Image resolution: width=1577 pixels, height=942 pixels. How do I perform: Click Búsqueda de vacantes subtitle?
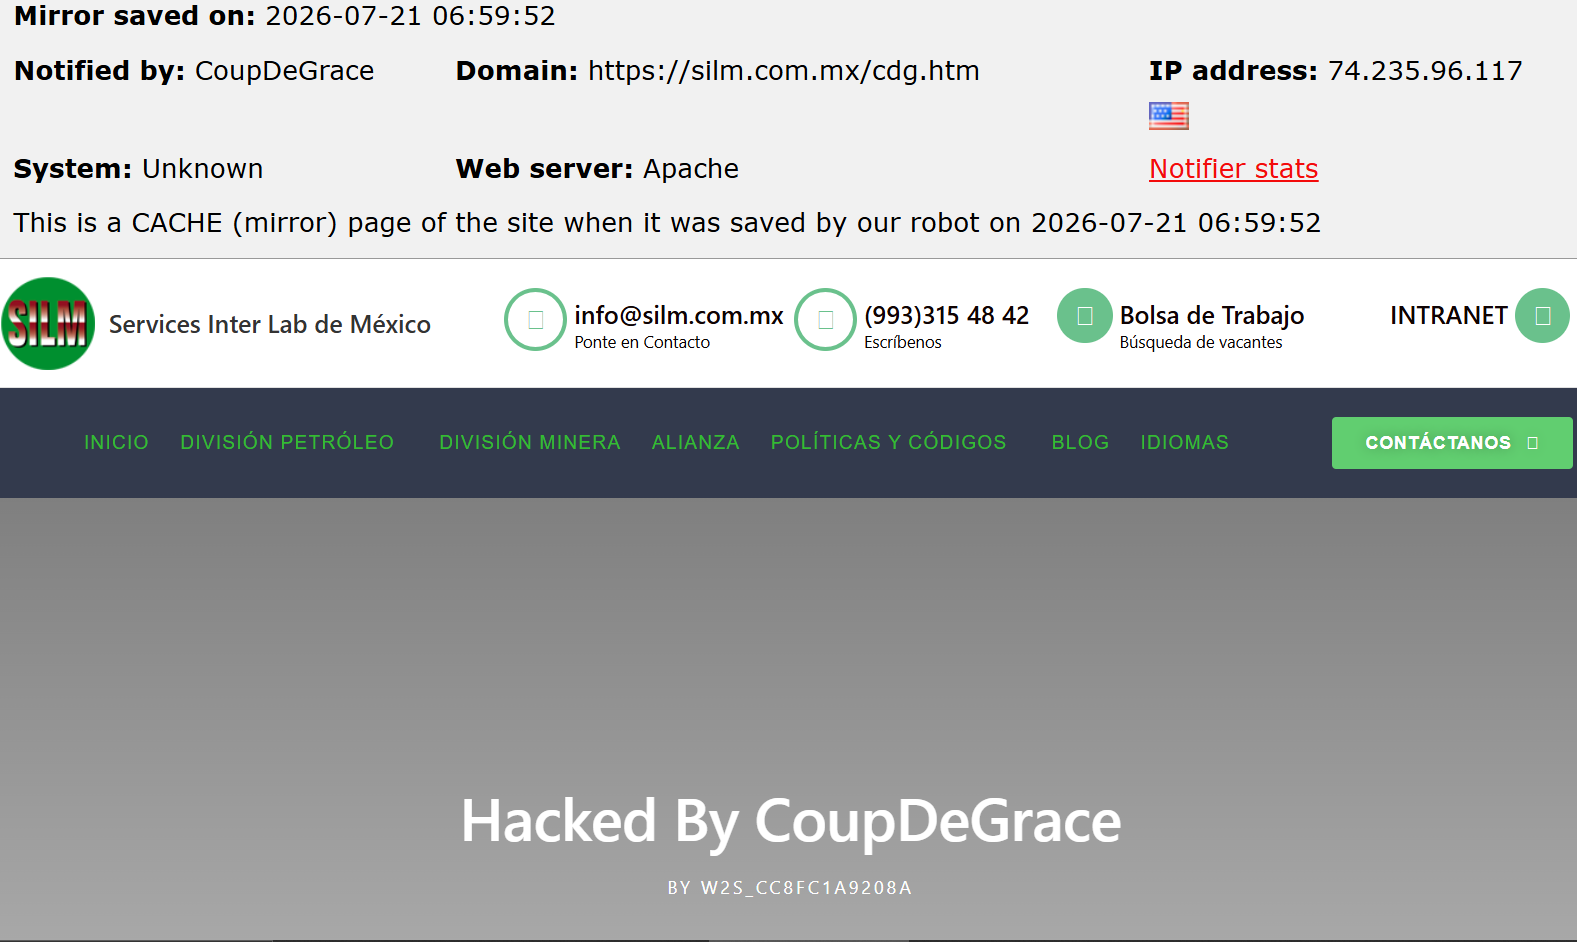coord(1201,342)
